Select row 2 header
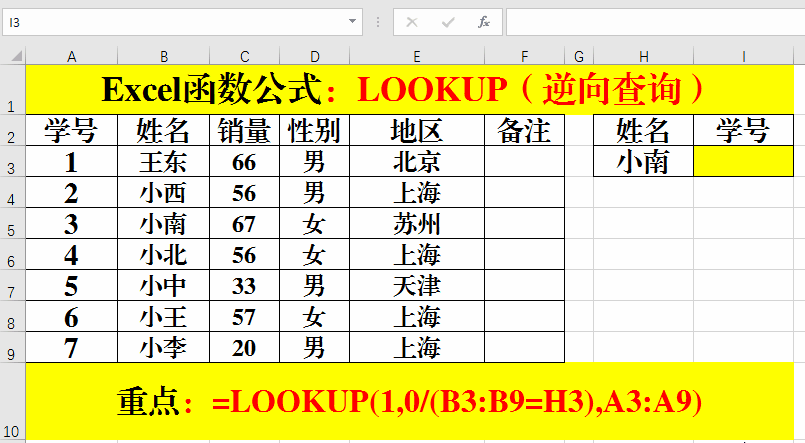The width and height of the screenshot is (805, 443). 12,130
